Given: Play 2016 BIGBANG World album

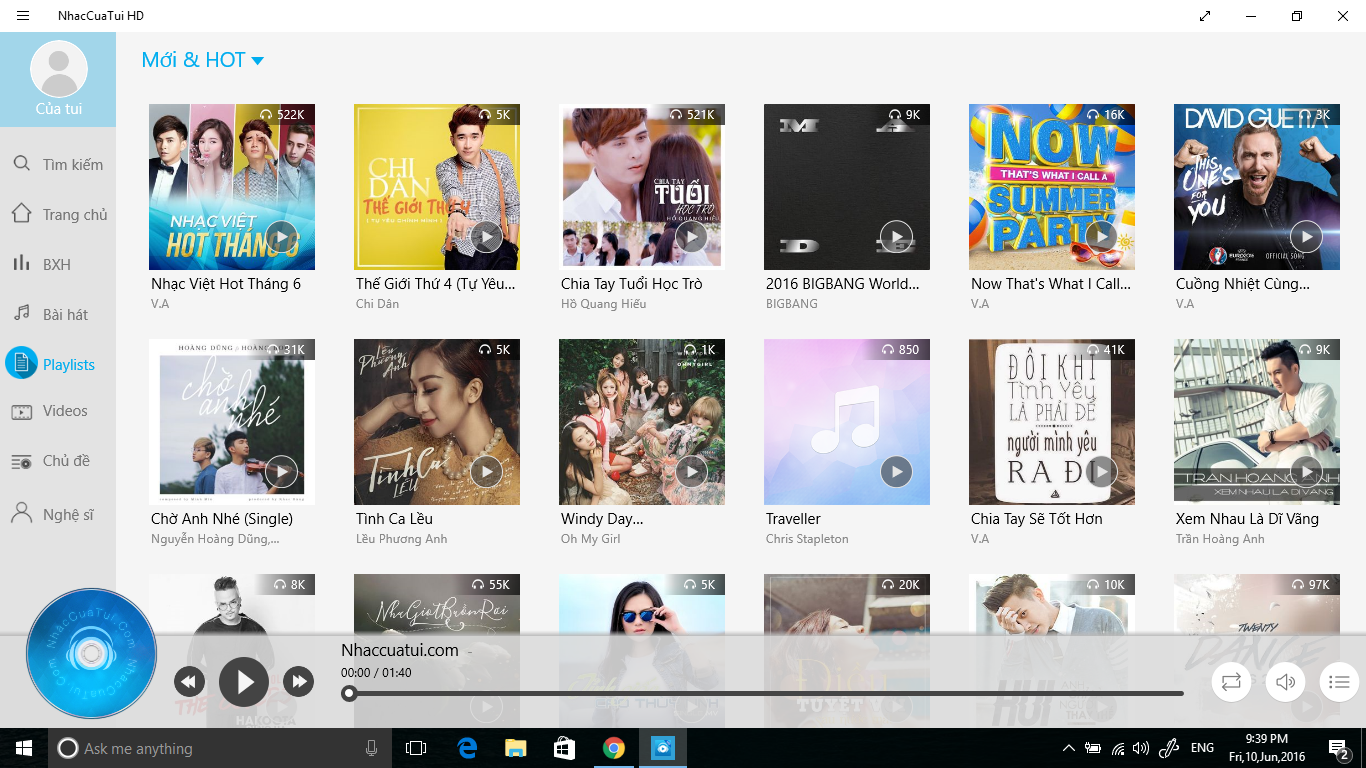Looking at the screenshot, I should [897, 237].
